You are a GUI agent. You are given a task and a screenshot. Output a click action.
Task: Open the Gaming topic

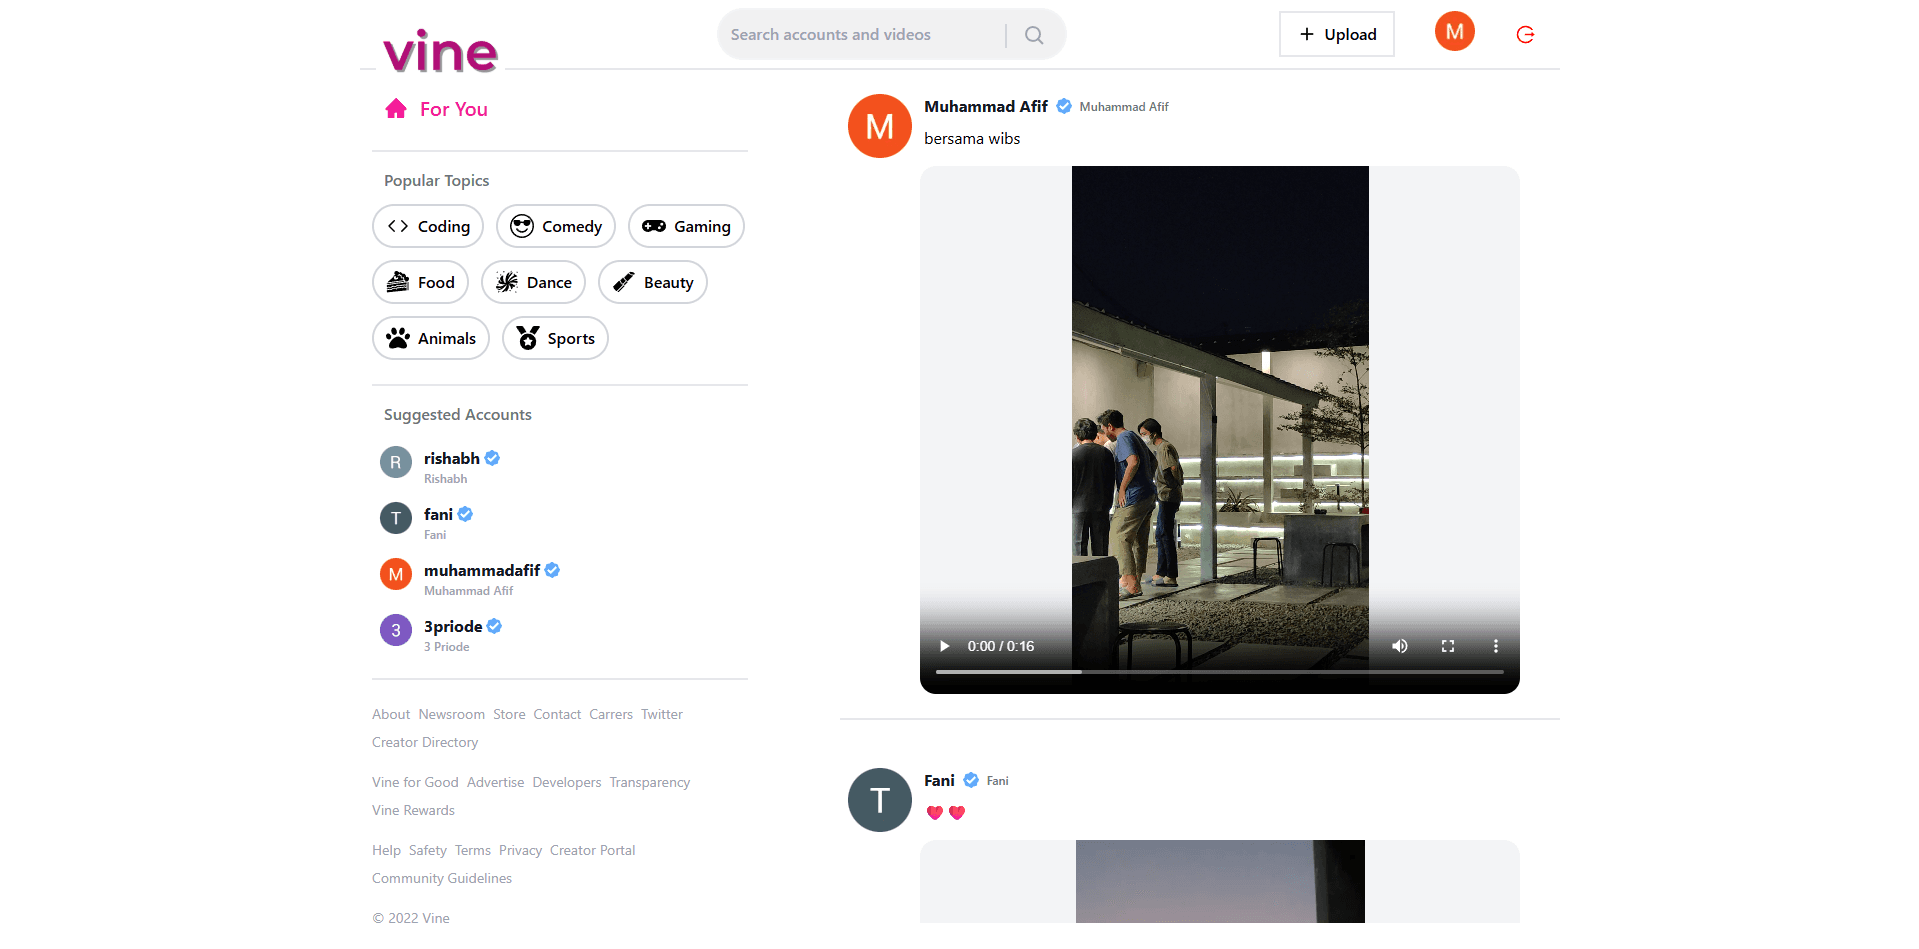(685, 226)
